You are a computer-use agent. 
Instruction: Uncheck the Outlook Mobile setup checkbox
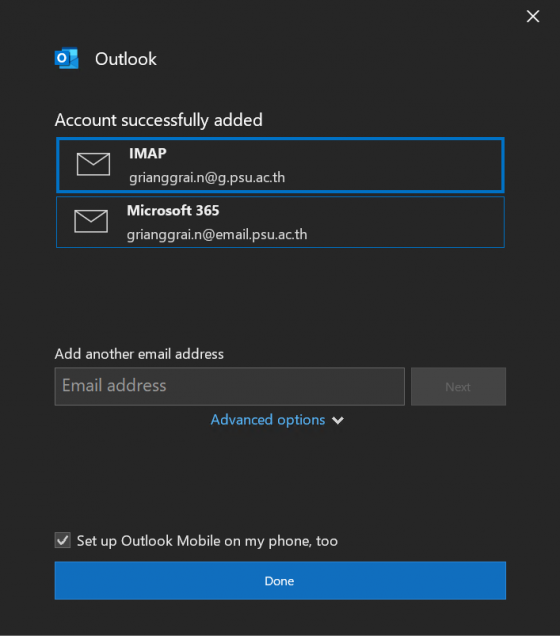point(63,540)
